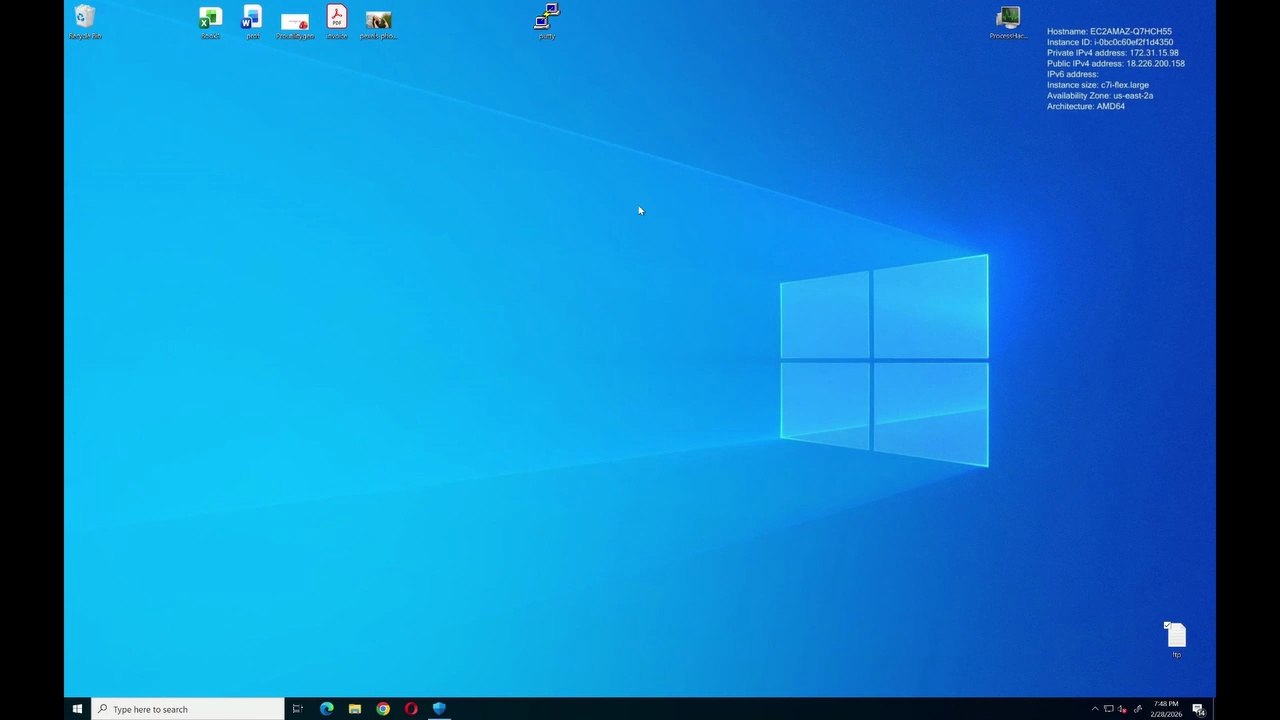The image size is (1280, 720).
Task: Select the Excel workbook icon on desktop
Action: pyautogui.click(x=210, y=22)
